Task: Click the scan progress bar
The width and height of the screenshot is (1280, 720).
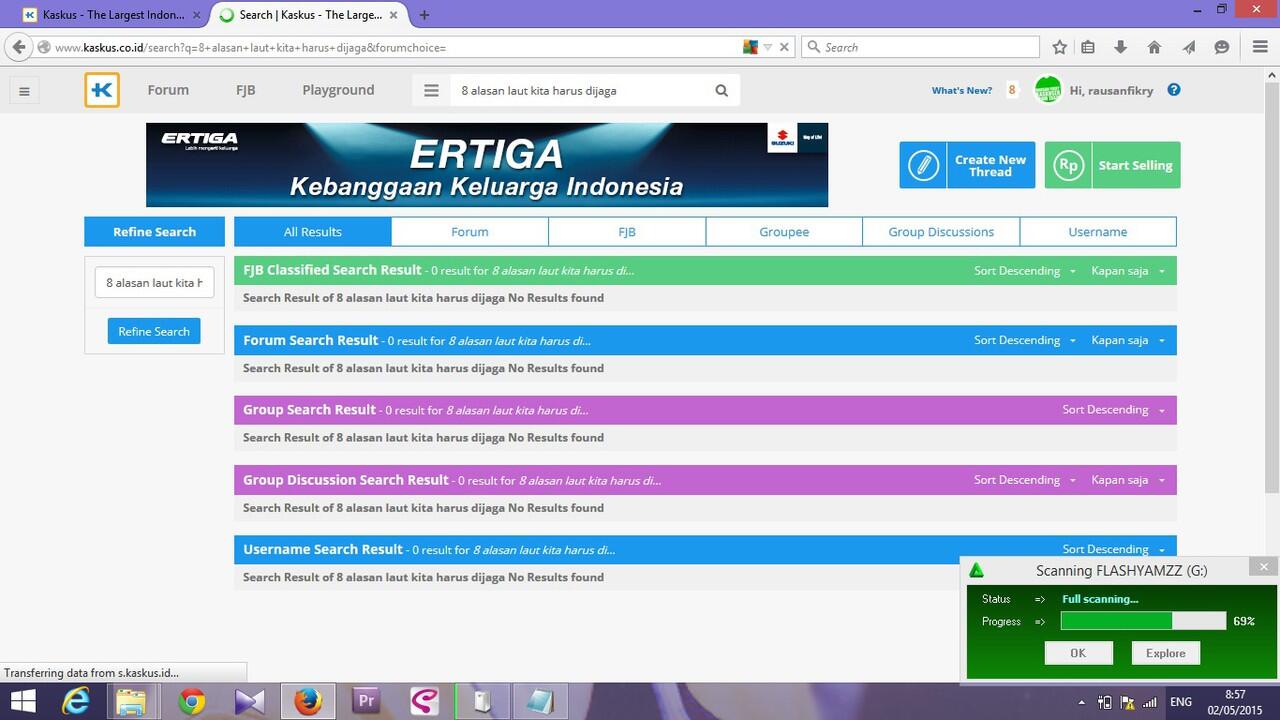Action: [x=1142, y=621]
